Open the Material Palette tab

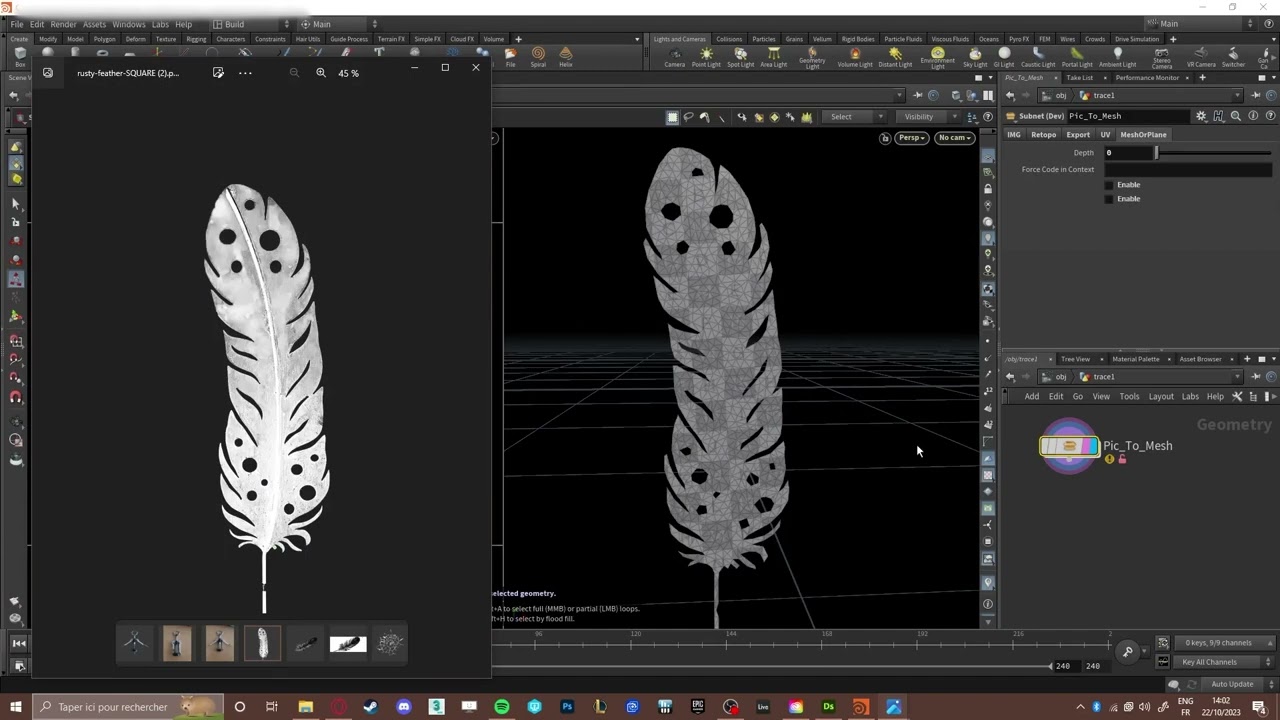coord(1135,359)
